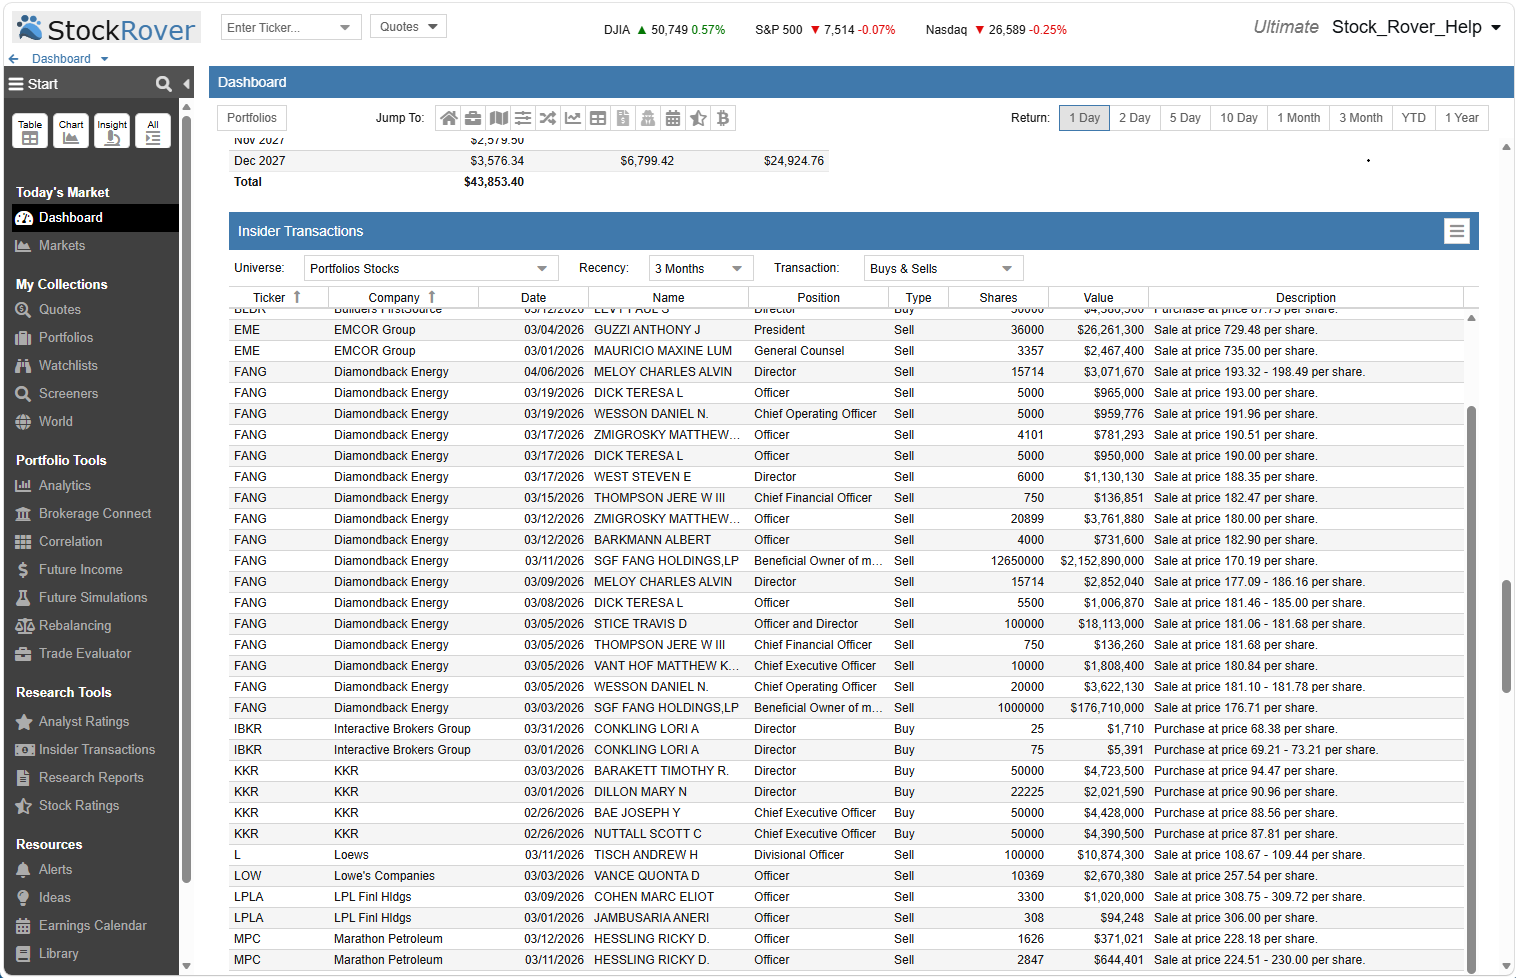The width and height of the screenshot is (1516, 978).
Task: Click the back arrow beside Dashboard breadcrumb
Action: click(x=14, y=59)
